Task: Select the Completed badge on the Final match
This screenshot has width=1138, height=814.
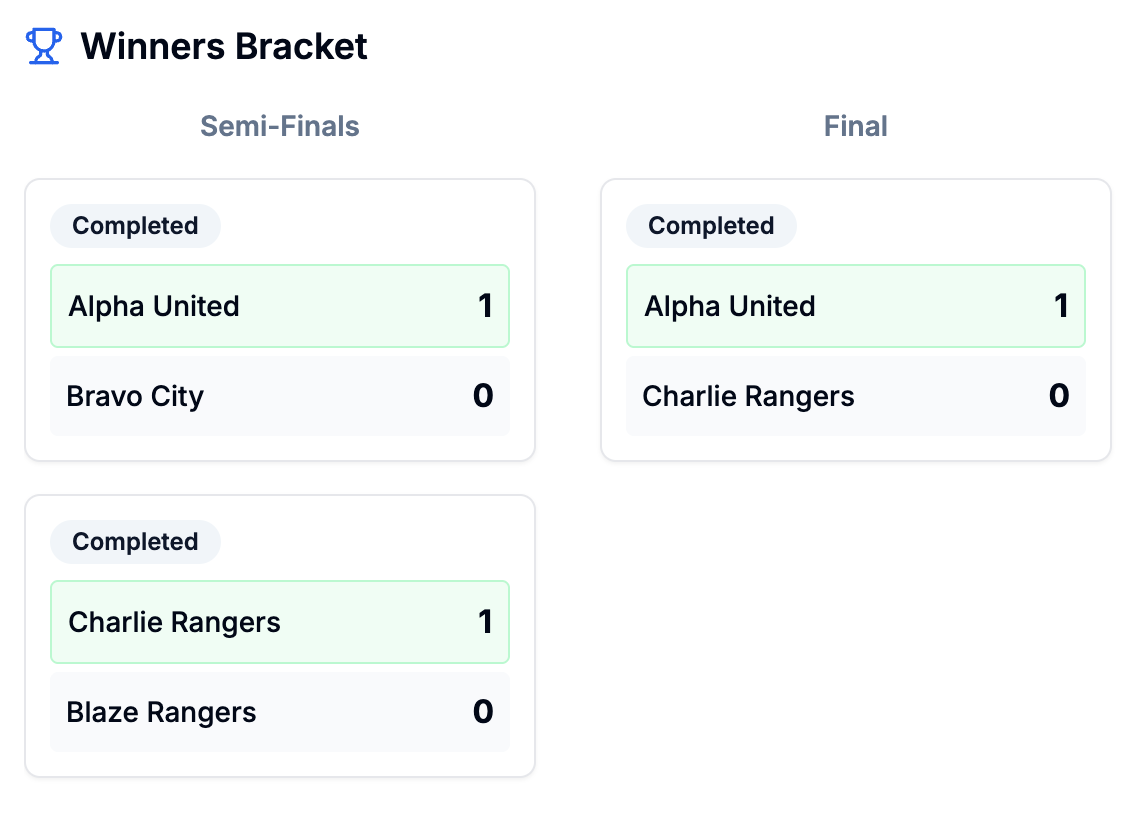Action: [711, 226]
